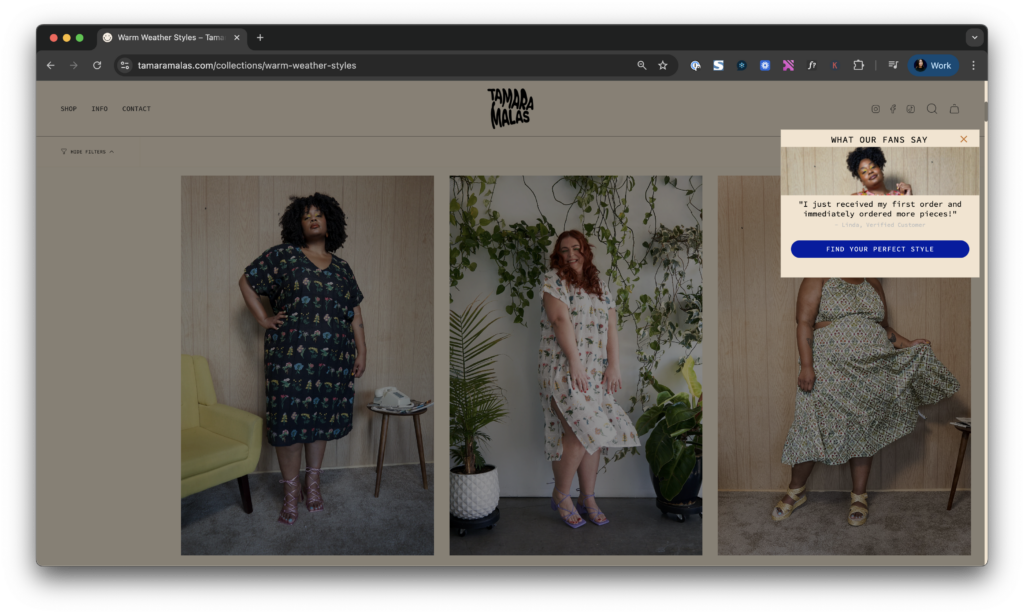
Task: Open the Shop menu item
Action: point(68,109)
